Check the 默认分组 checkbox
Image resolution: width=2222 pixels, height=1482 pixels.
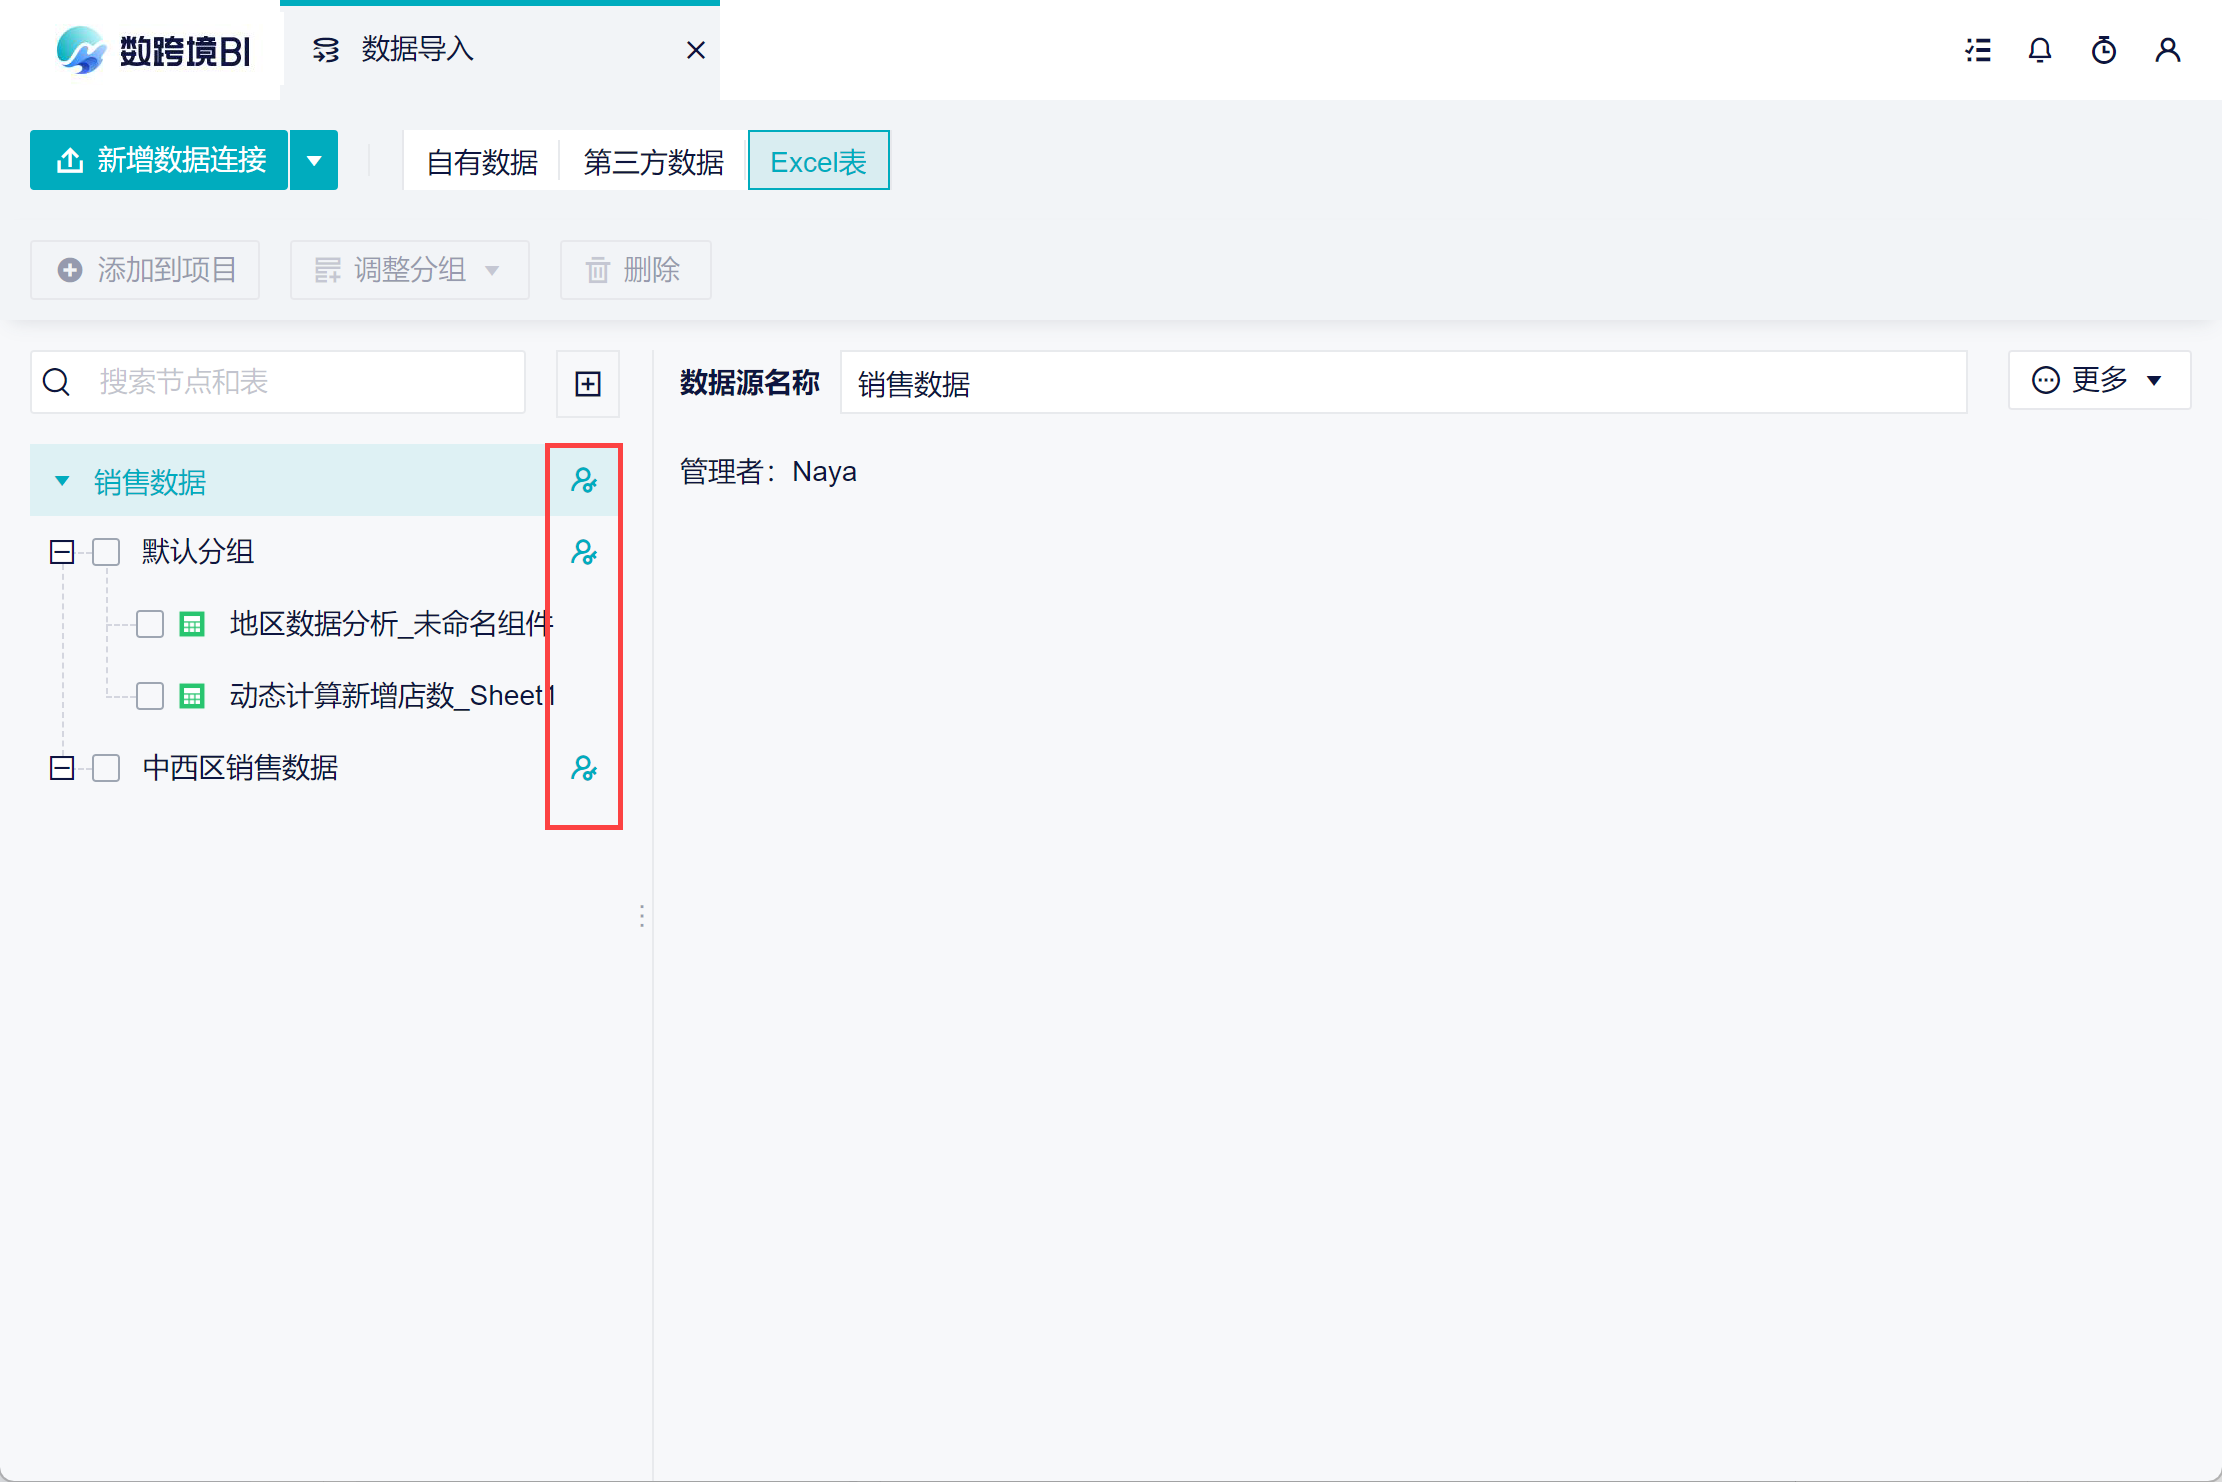point(106,552)
